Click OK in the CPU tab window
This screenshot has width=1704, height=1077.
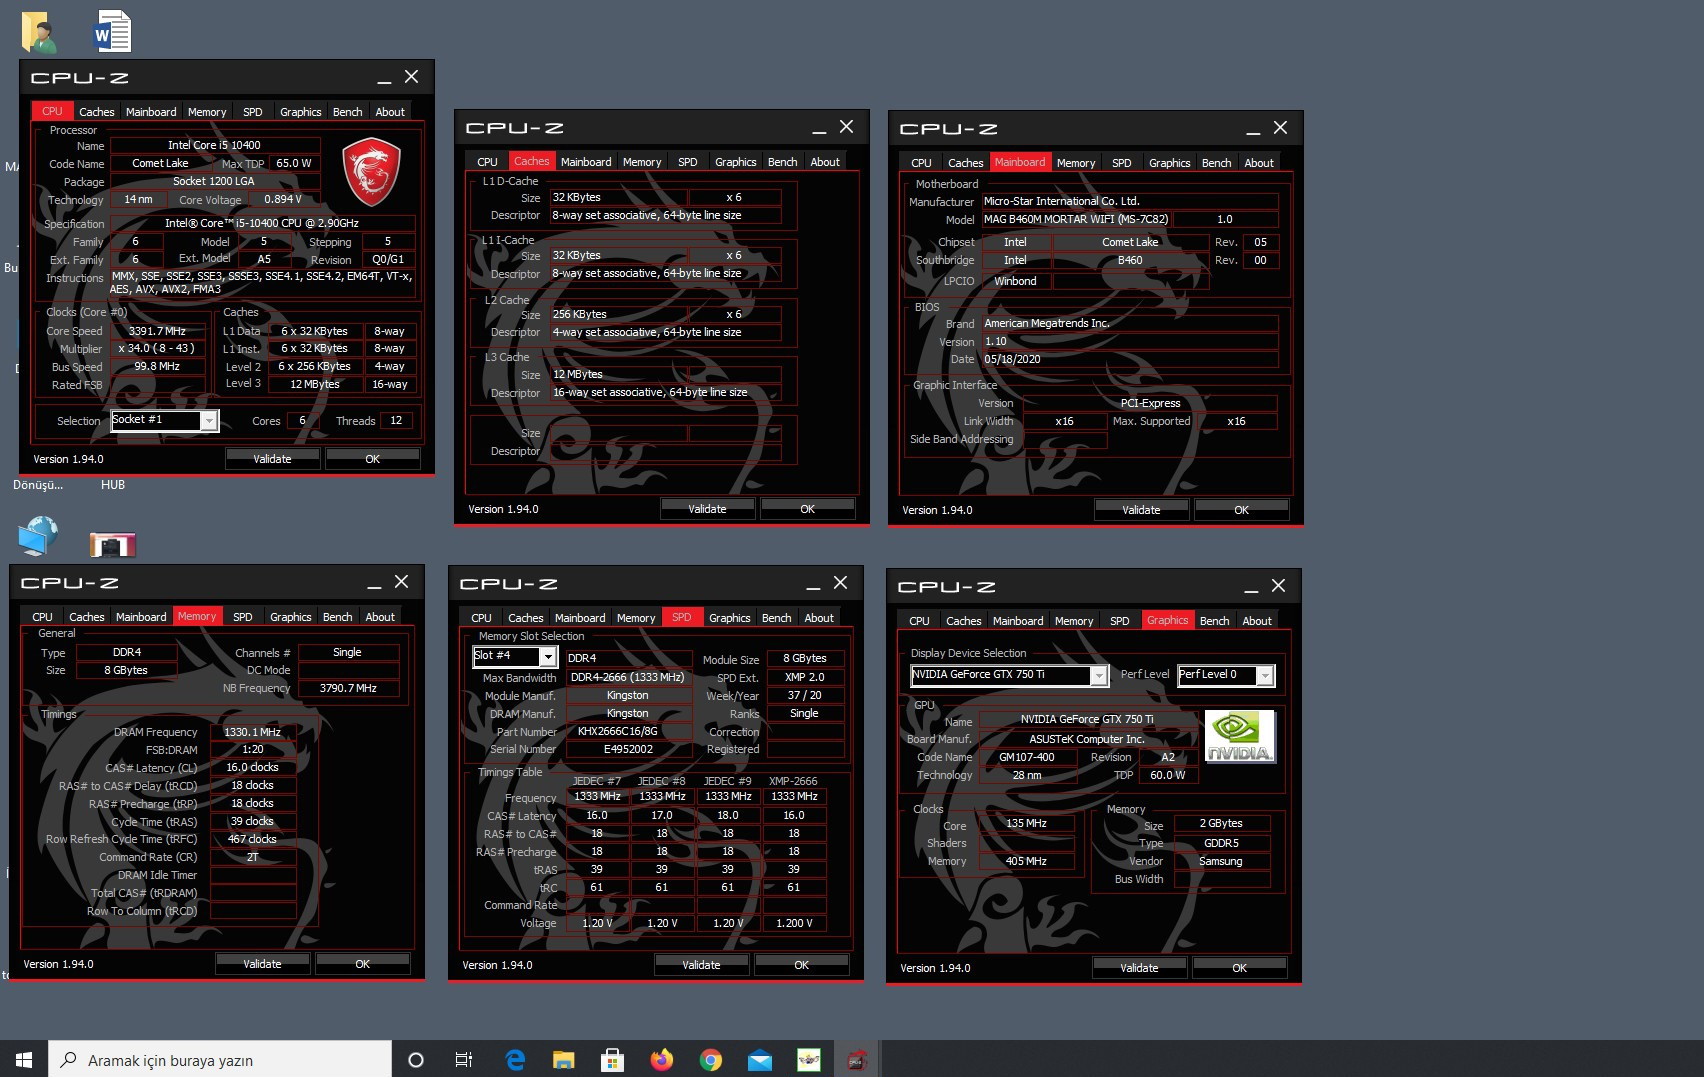373,459
